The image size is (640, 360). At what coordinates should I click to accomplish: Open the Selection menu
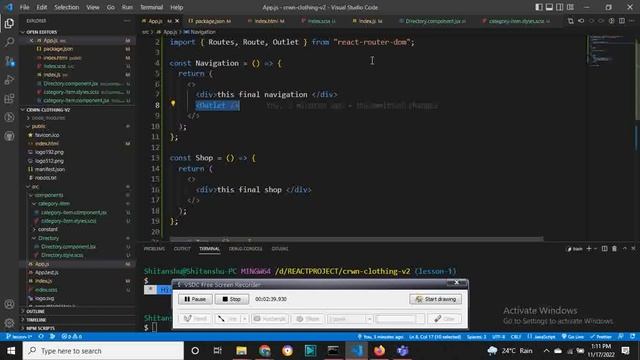coord(67,7)
